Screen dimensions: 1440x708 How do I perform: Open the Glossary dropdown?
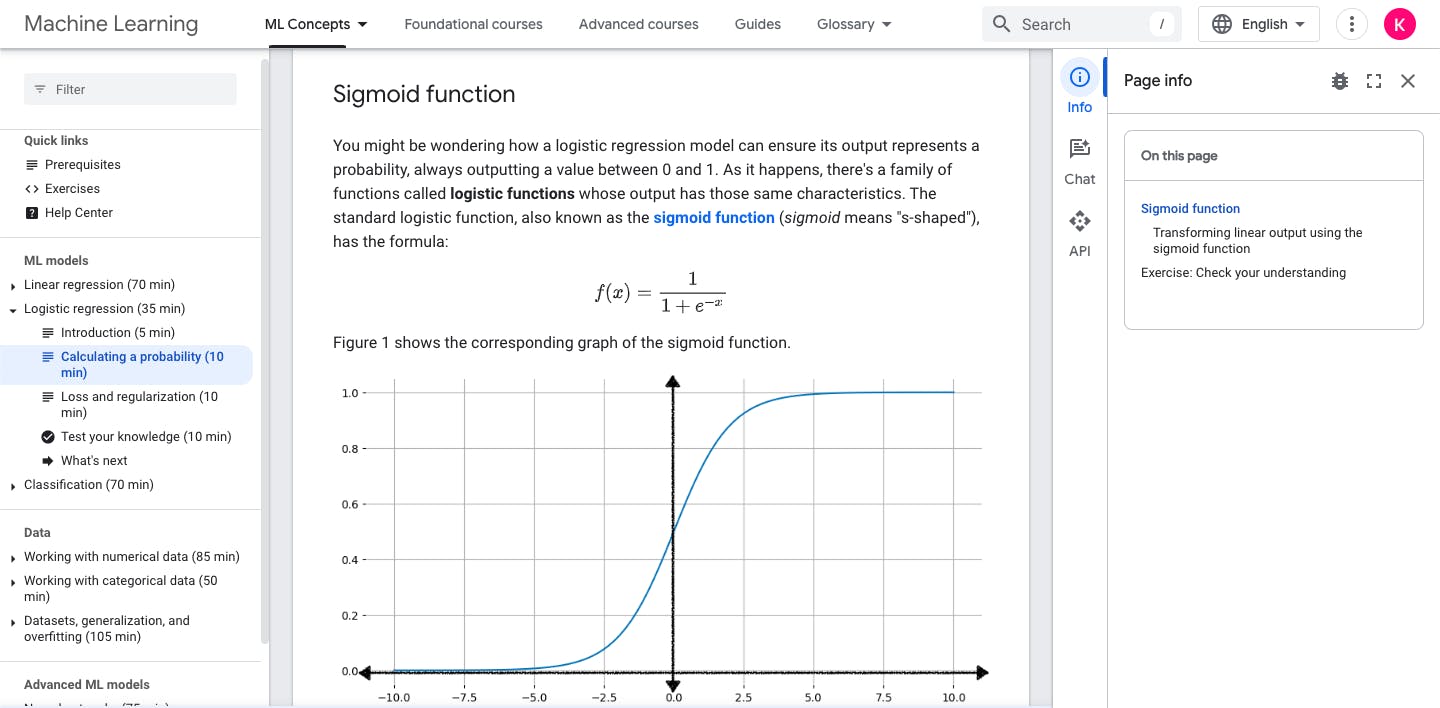pos(853,23)
